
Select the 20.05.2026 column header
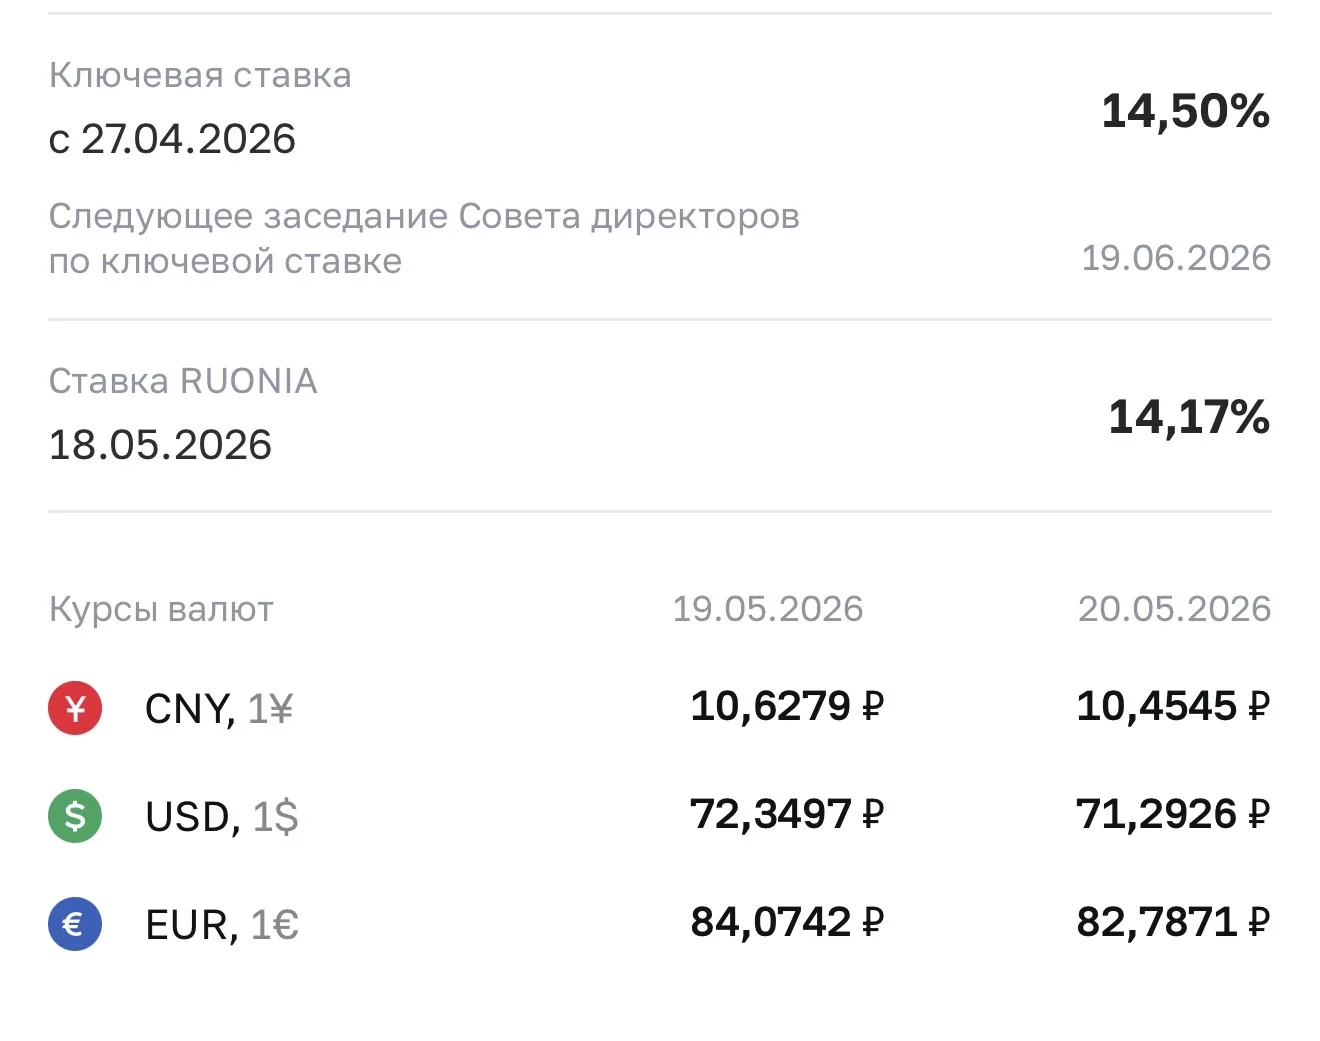(1174, 609)
